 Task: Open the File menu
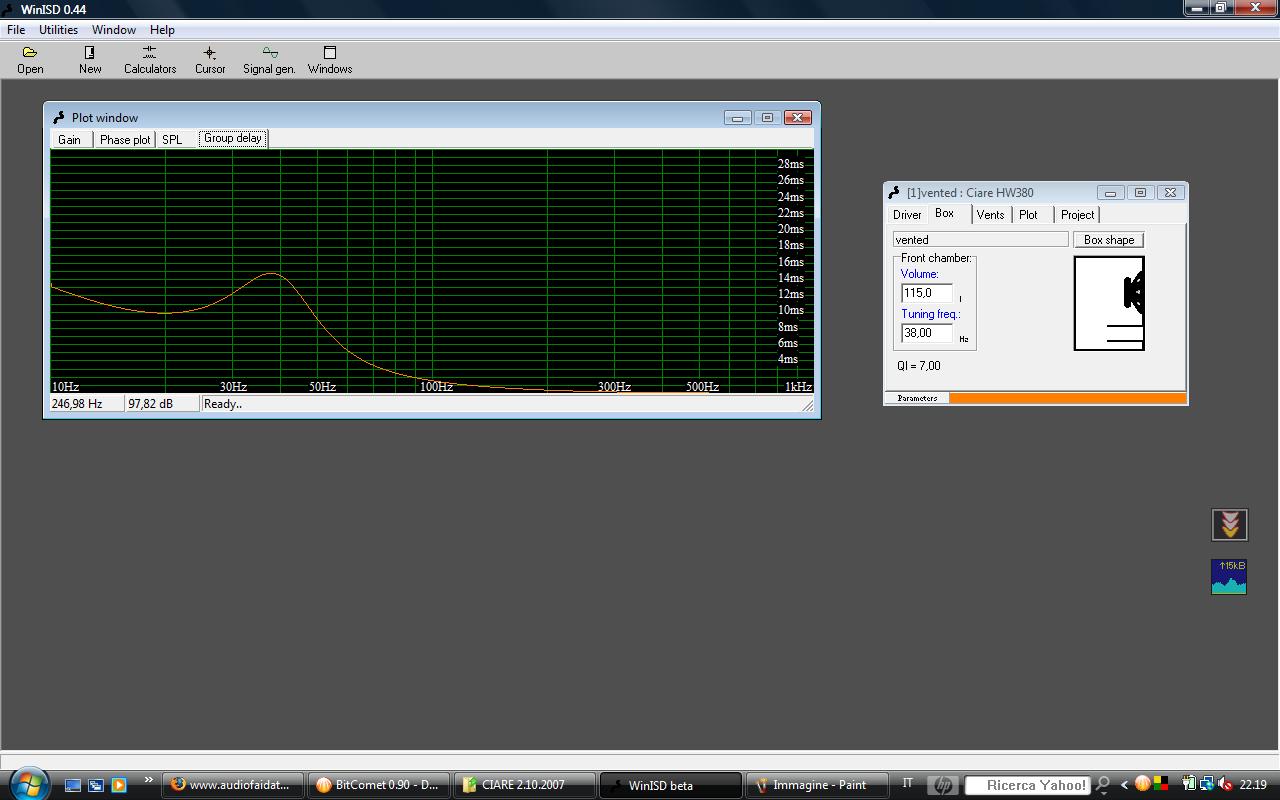16,30
